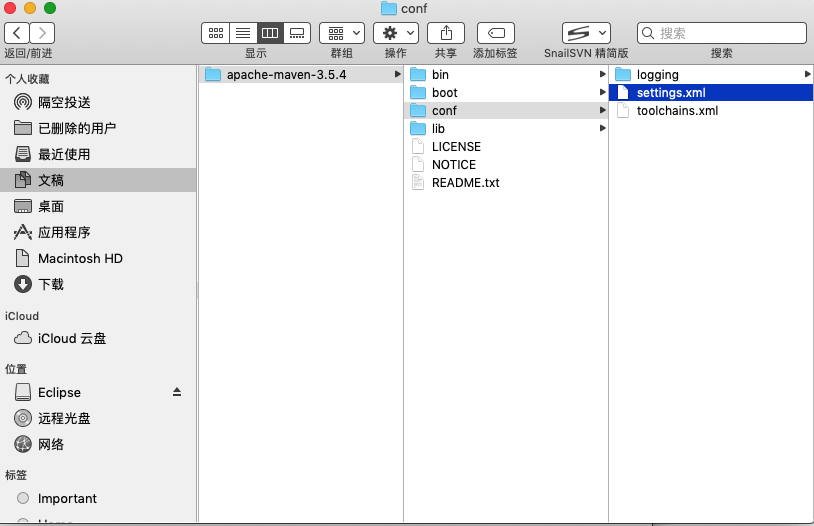Click the conf folder icon in title bar
The image size is (814, 526).
click(x=388, y=8)
